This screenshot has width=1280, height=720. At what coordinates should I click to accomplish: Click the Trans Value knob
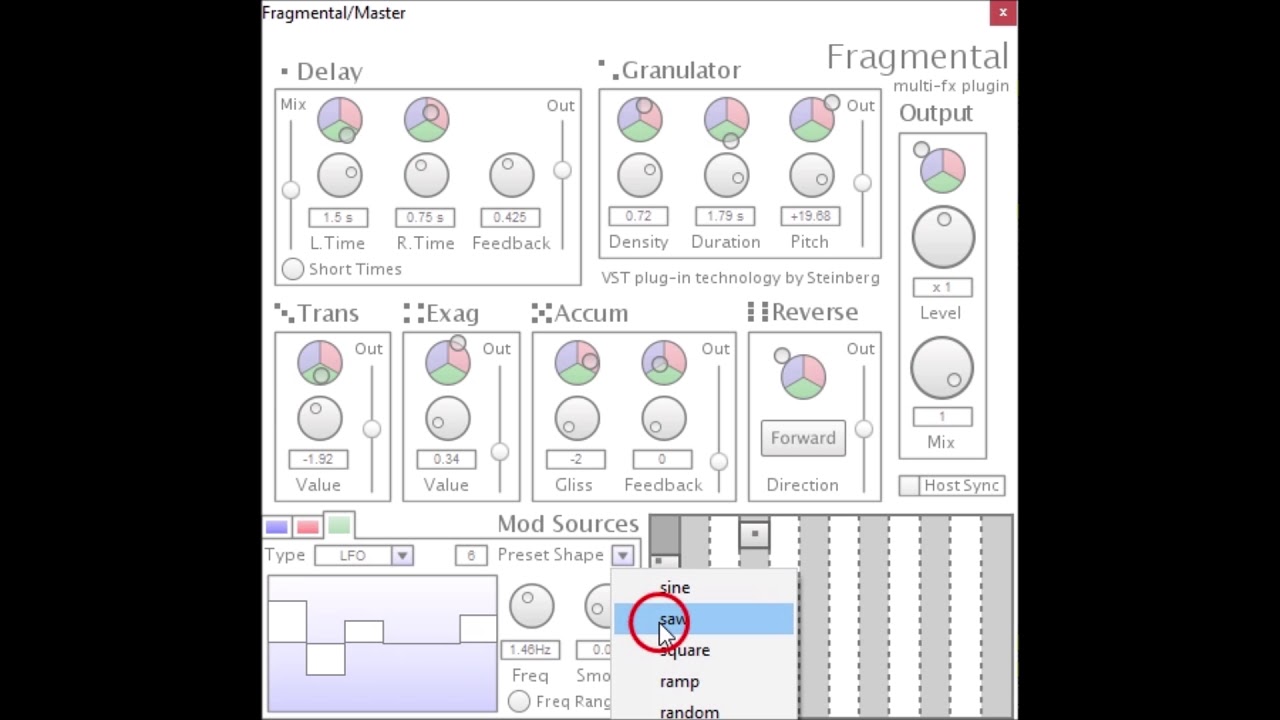coord(320,418)
